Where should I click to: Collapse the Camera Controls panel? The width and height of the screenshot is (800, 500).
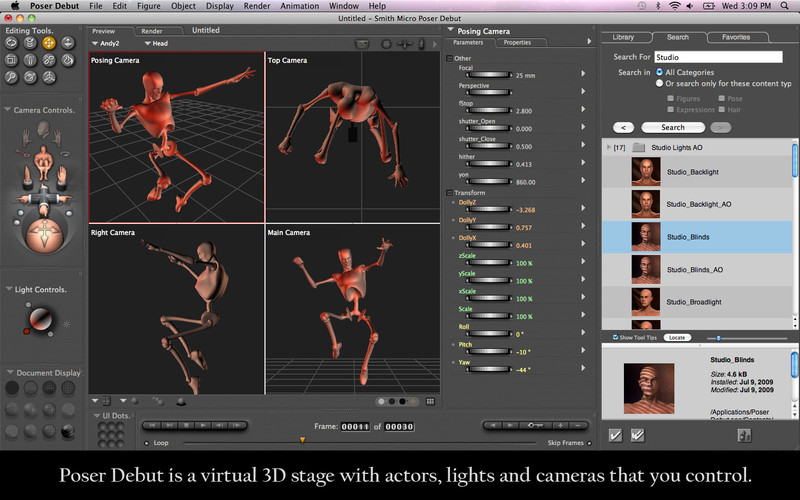tap(8, 109)
